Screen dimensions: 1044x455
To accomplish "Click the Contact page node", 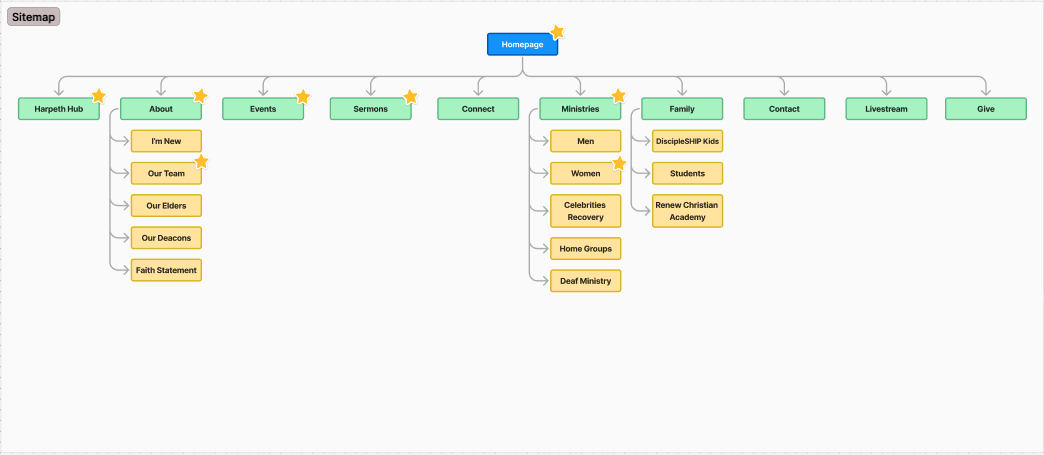I will tap(784, 109).
